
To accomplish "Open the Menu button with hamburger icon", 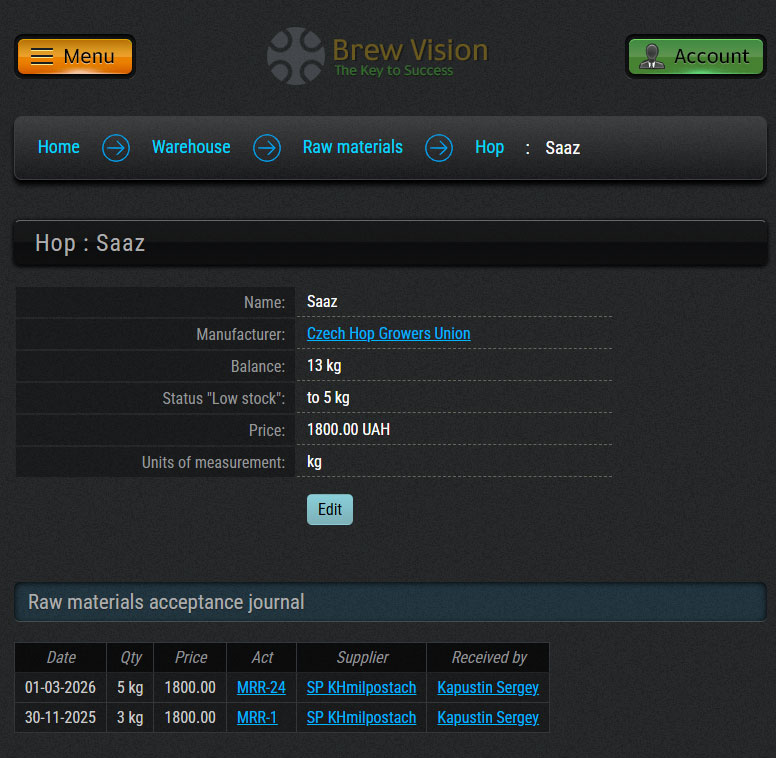I will coord(75,56).
